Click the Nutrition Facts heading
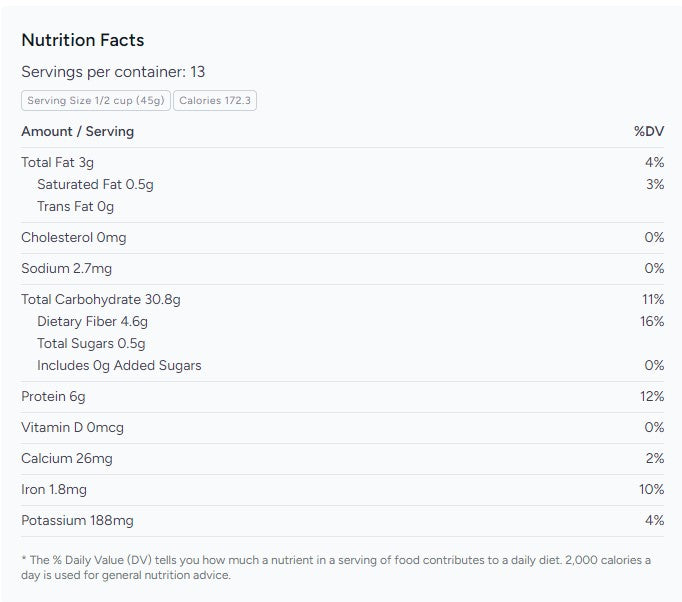Viewport: 682px width, 602px height. pos(83,40)
